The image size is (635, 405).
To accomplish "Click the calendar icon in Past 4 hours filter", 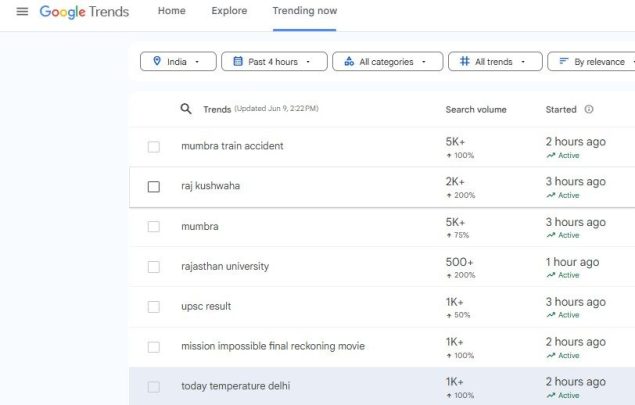I will (x=238, y=61).
